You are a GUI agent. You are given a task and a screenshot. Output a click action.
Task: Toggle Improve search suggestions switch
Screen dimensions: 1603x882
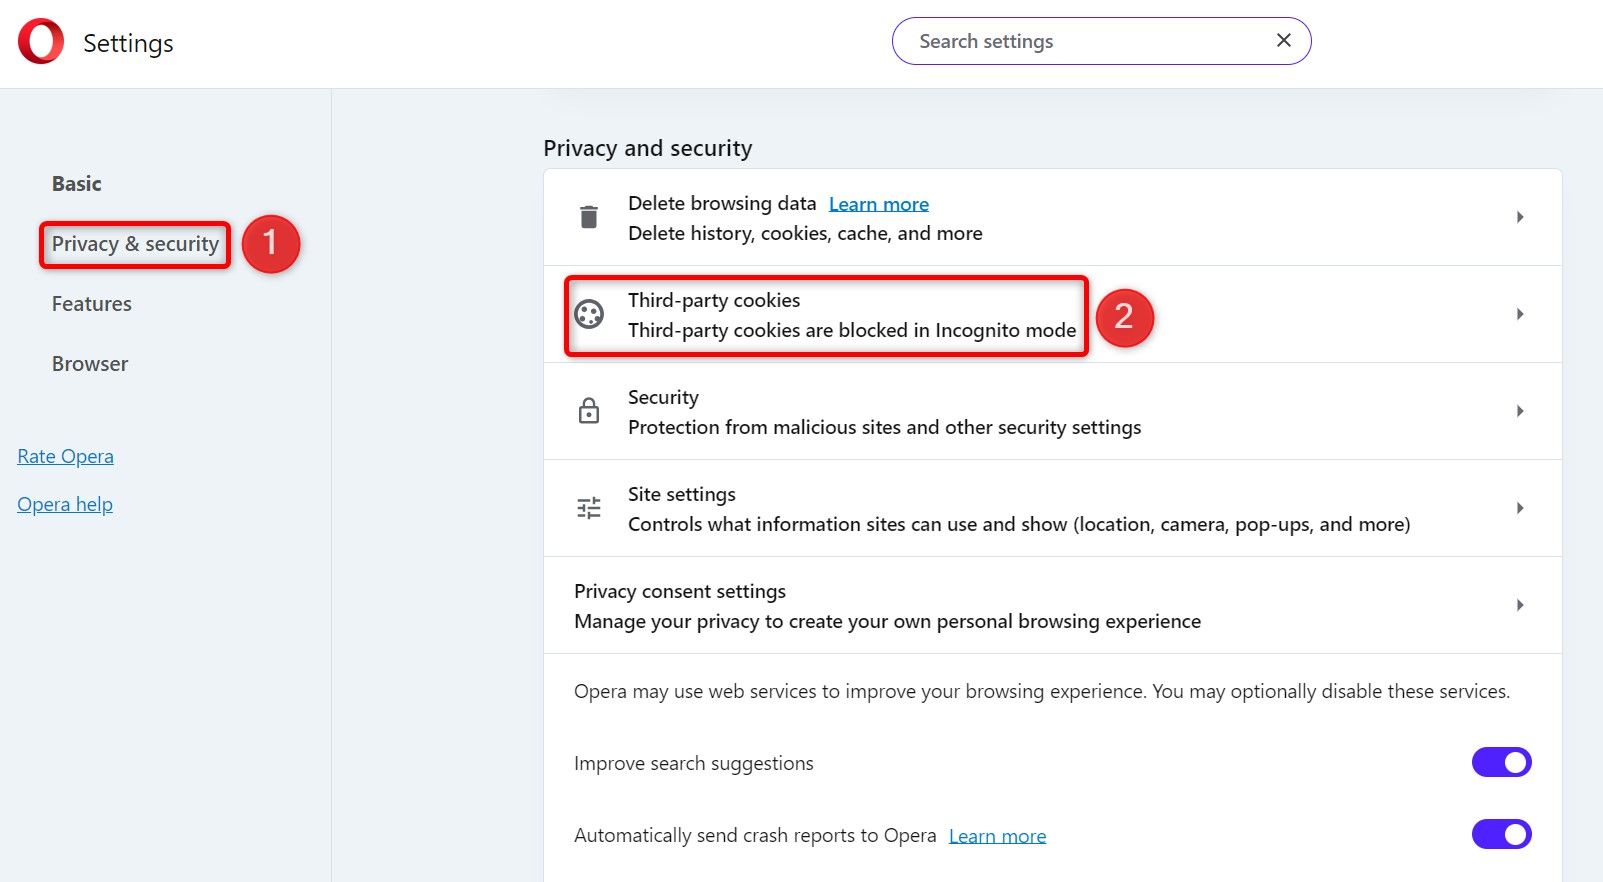1501,762
